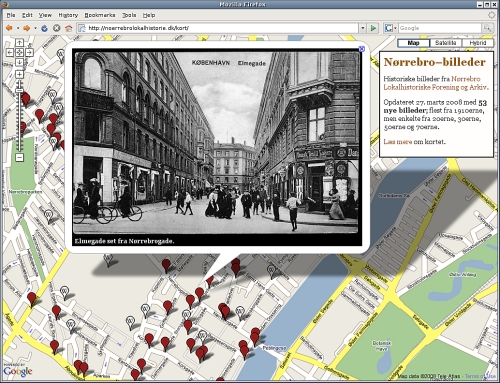Viewport: 500px width, 383px height.
Task: Stop page loading with the stop icon
Action: (57, 28)
